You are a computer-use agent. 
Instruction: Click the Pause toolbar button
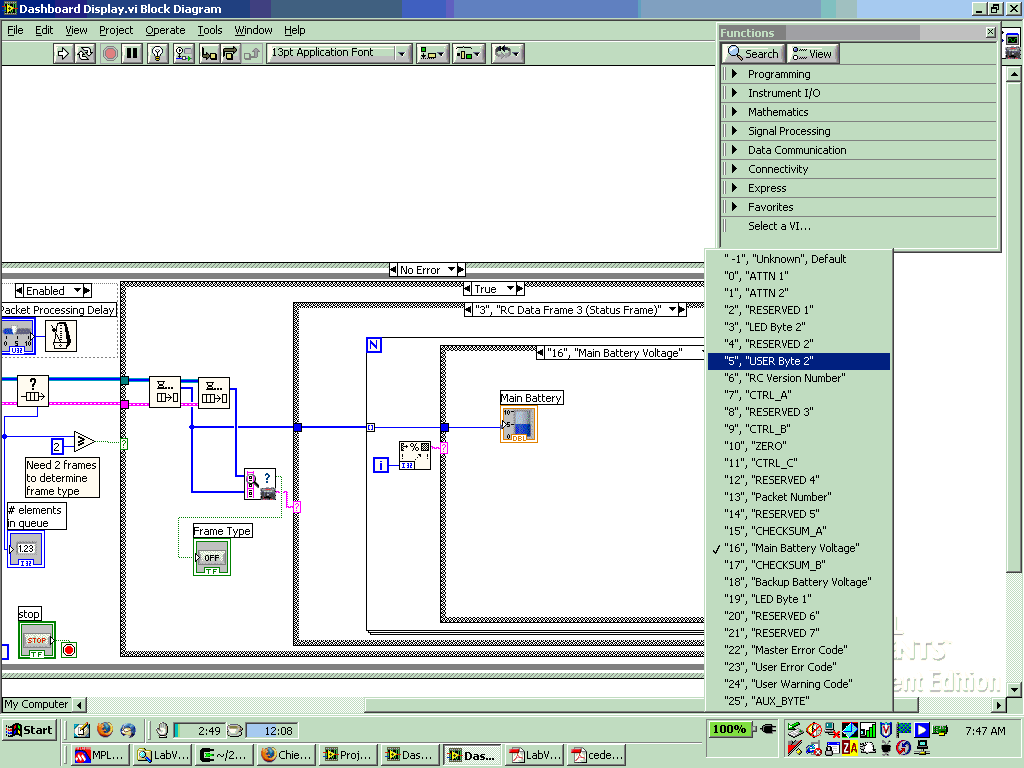tap(132, 54)
